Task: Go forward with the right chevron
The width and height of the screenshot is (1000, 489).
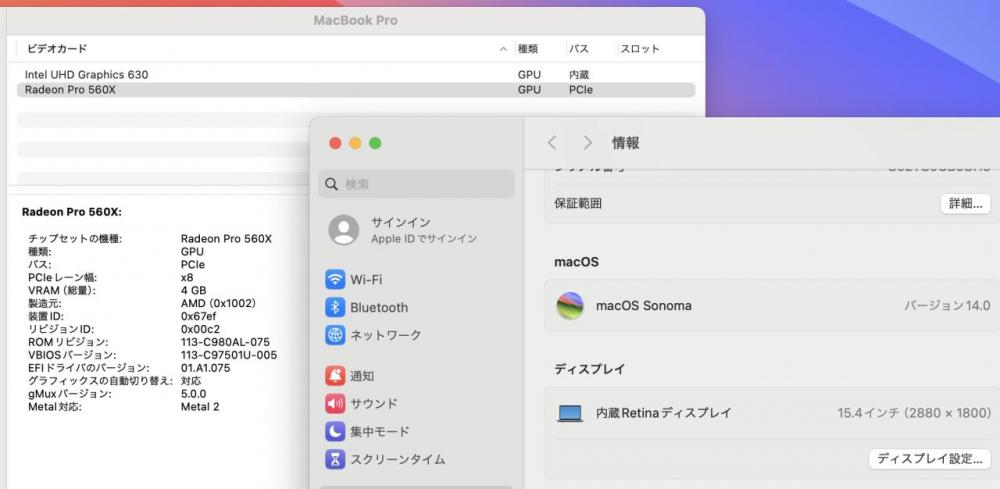Action: coord(587,143)
